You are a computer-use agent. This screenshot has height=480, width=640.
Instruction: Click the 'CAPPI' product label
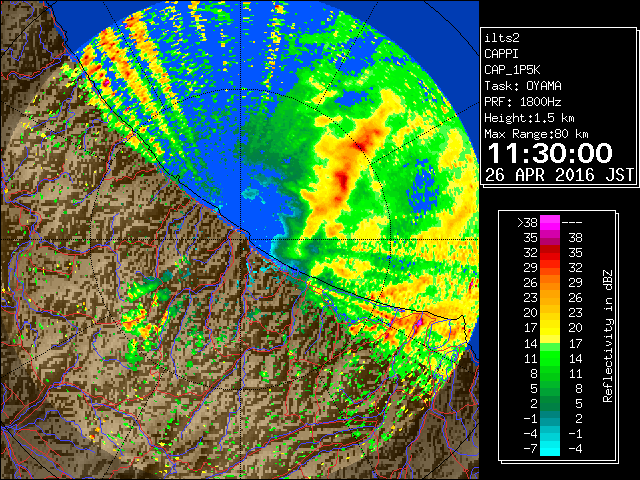tap(501, 54)
